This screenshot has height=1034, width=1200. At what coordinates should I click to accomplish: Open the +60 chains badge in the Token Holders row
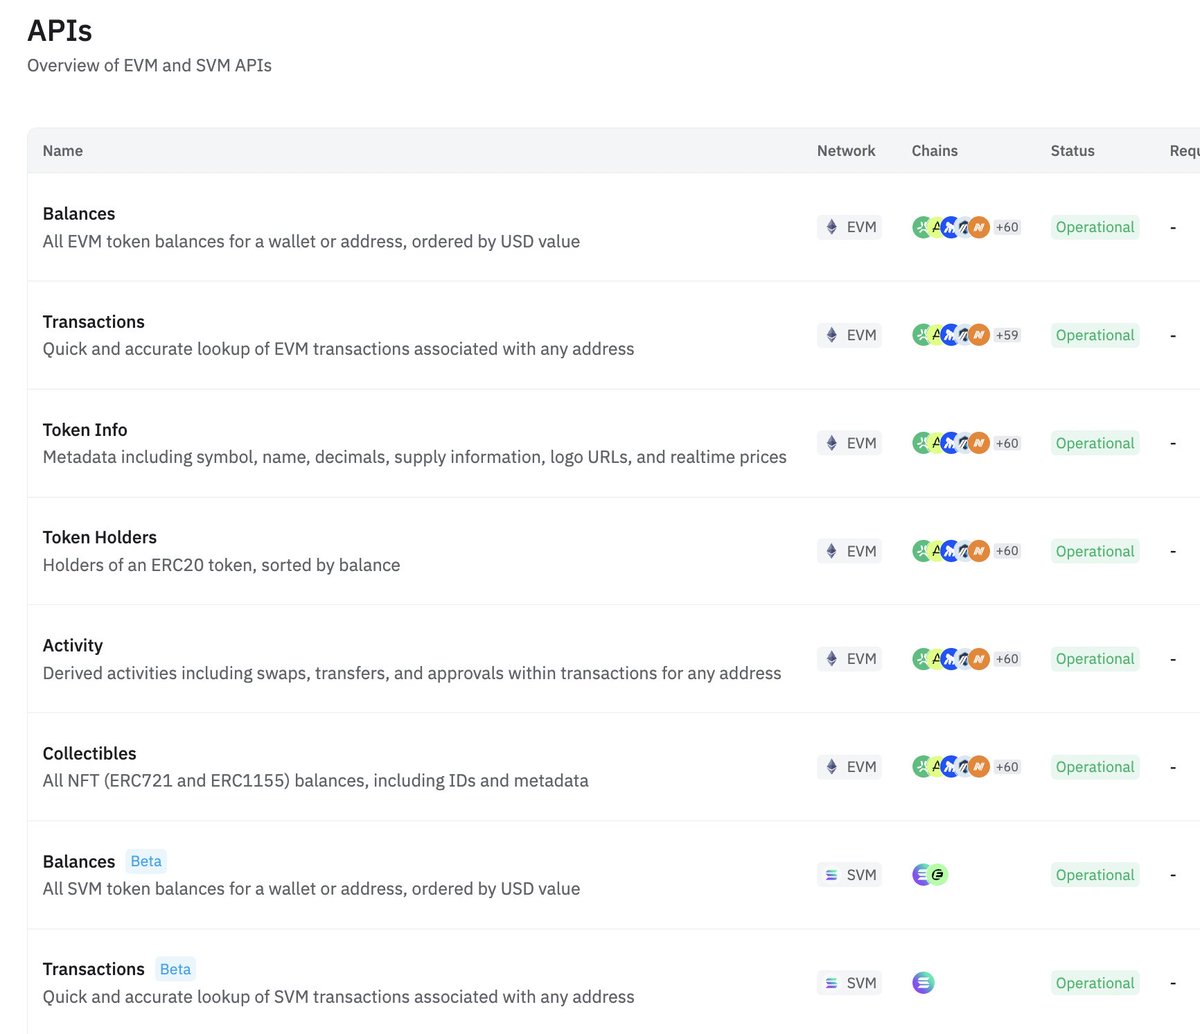pos(1007,551)
